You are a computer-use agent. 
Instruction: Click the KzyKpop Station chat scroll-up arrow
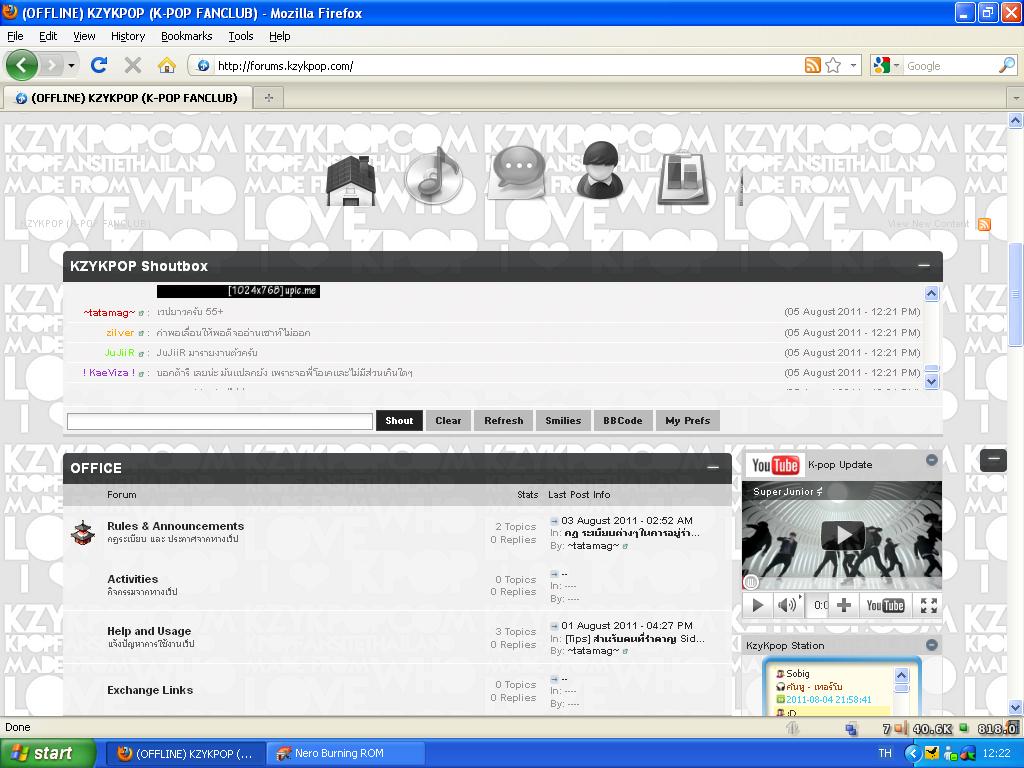(x=902, y=675)
